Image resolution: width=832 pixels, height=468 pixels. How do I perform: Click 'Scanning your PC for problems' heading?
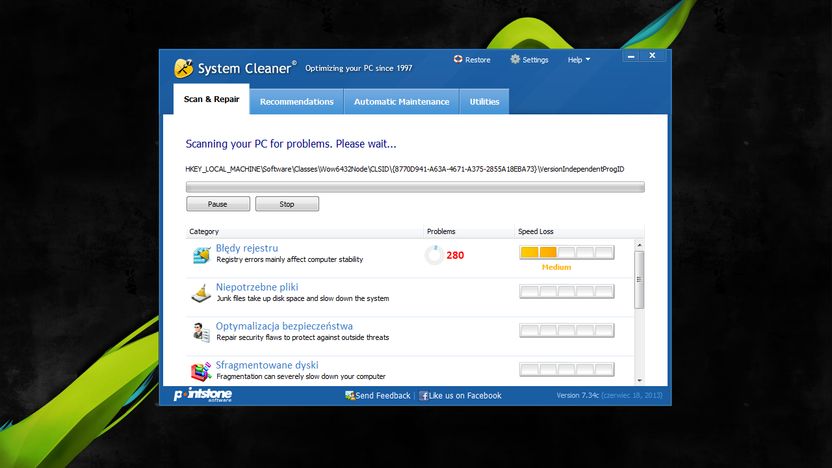tap(291, 144)
